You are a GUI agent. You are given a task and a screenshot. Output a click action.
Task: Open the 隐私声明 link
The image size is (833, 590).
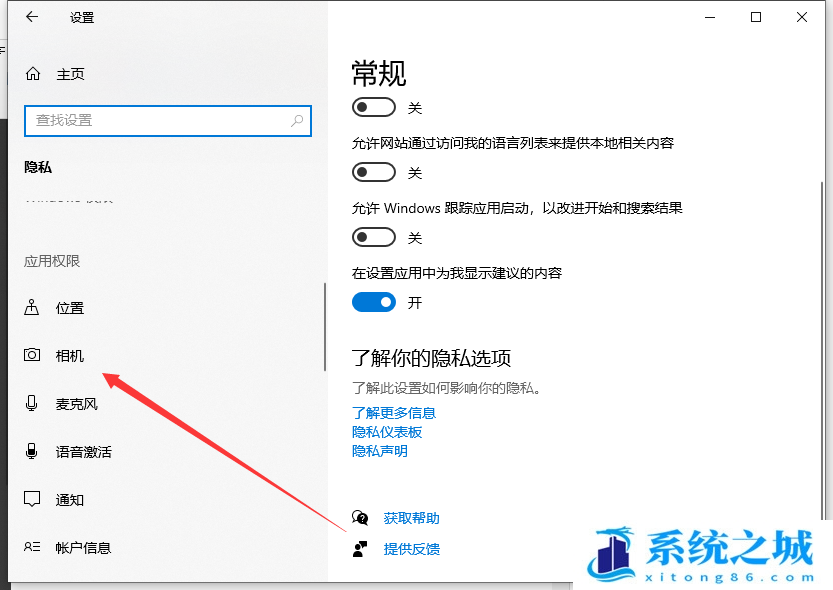coord(380,451)
